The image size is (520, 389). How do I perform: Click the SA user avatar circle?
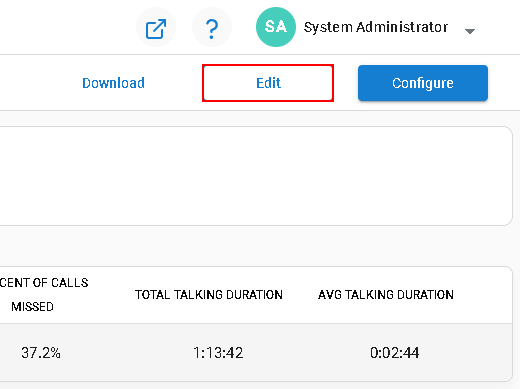[276, 27]
